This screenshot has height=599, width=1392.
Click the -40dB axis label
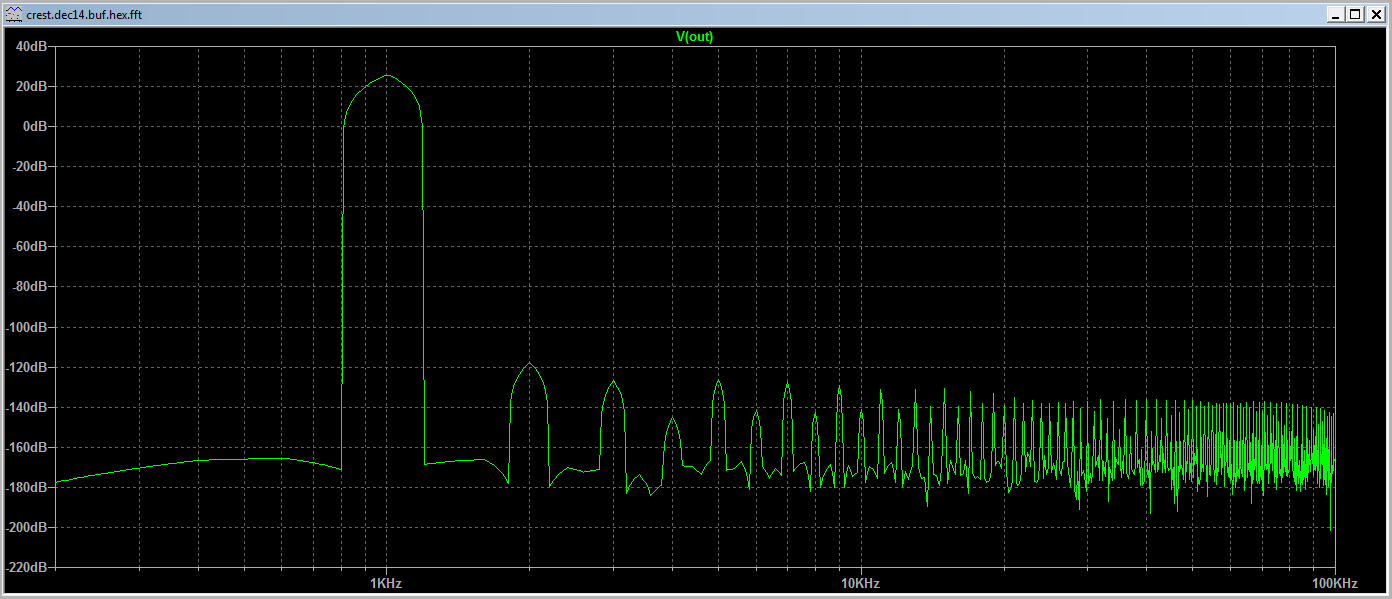coord(28,207)
